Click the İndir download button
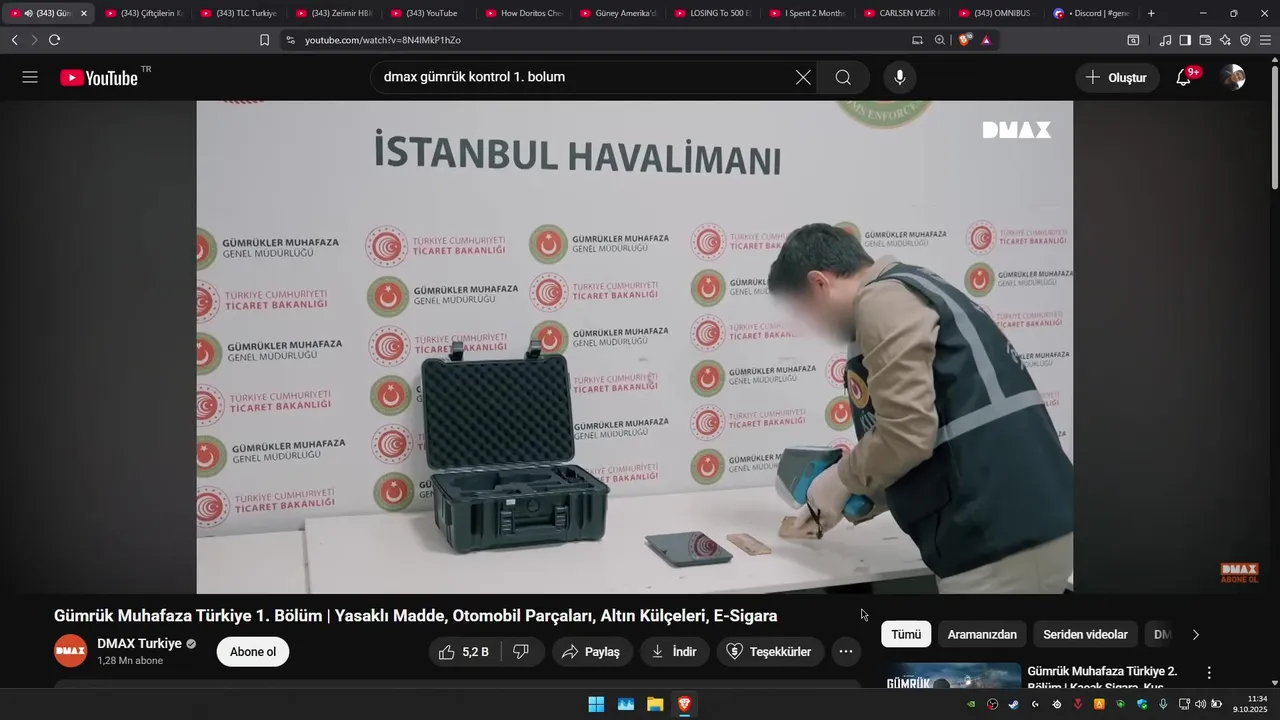1280x720 pixels. coord(675,652)
